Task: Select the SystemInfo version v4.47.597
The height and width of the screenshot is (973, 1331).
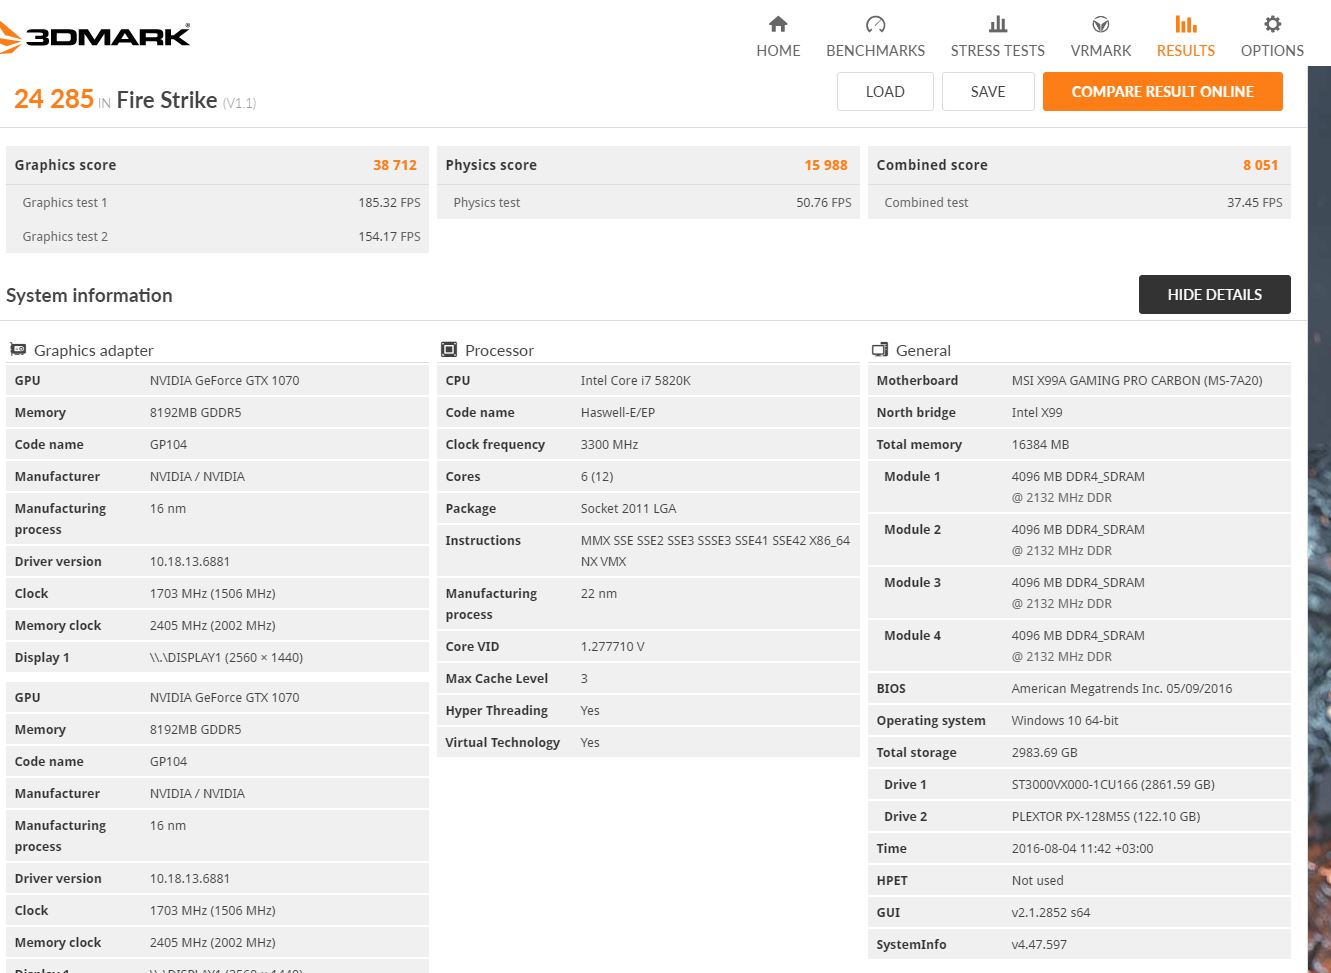Action: [1039, 944]
